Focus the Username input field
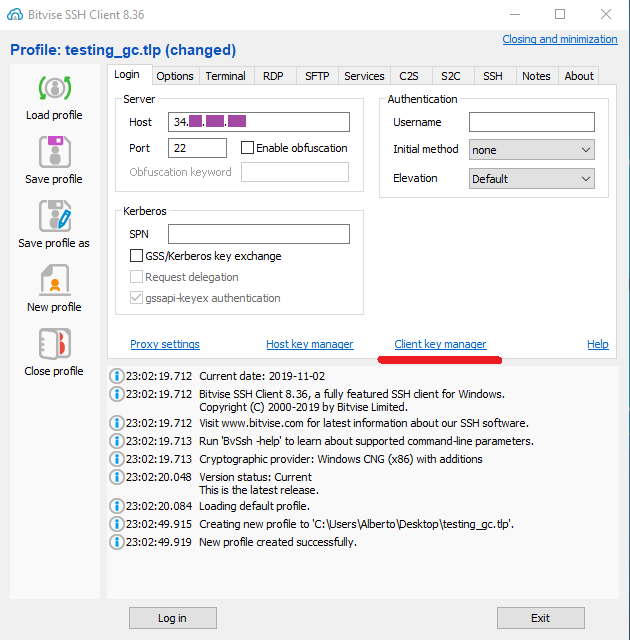The image size is (630, 640). click(532, 122)
